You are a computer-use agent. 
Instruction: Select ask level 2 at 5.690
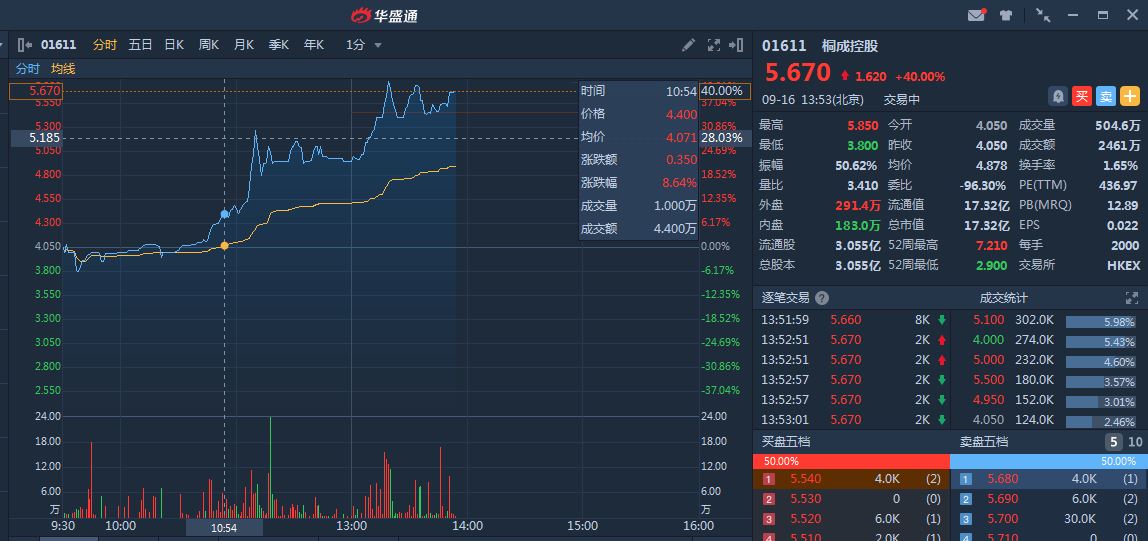[1049, 499]
